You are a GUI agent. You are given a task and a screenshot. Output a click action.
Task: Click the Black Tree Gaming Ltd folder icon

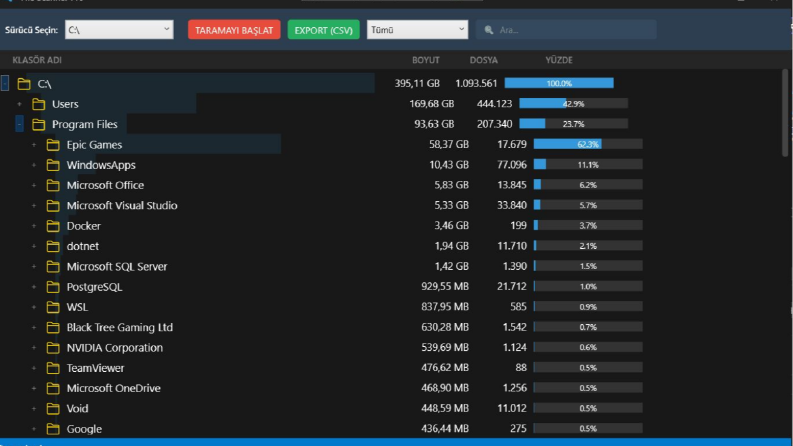click(53, 328)
